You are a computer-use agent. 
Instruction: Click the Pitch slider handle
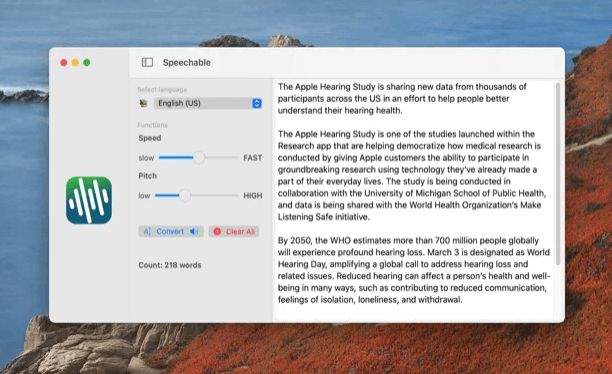pos(185,195)
